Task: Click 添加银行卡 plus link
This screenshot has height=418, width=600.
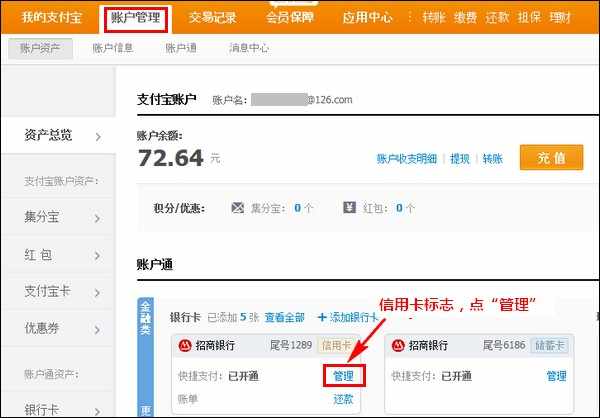Action: (x=348, y=317)
